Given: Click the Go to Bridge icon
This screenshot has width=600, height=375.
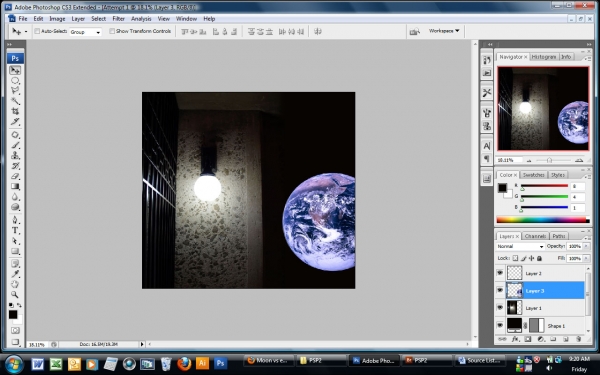Looking at the screenshot, I should coord(414,32).
